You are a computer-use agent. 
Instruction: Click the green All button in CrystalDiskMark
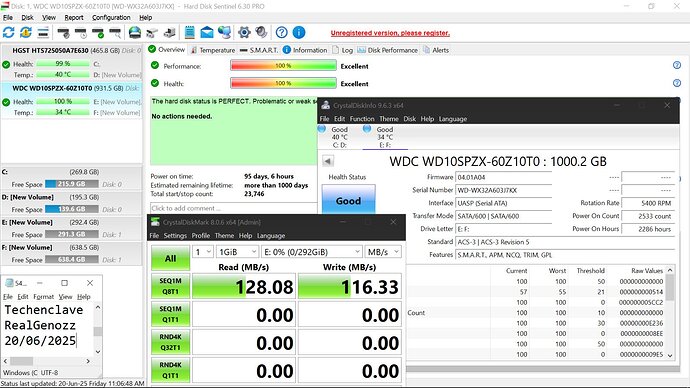click(170, 258)
